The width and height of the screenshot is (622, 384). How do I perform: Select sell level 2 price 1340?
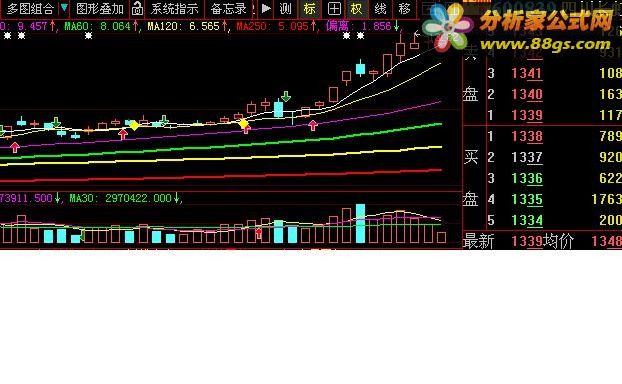click(527, 94)
